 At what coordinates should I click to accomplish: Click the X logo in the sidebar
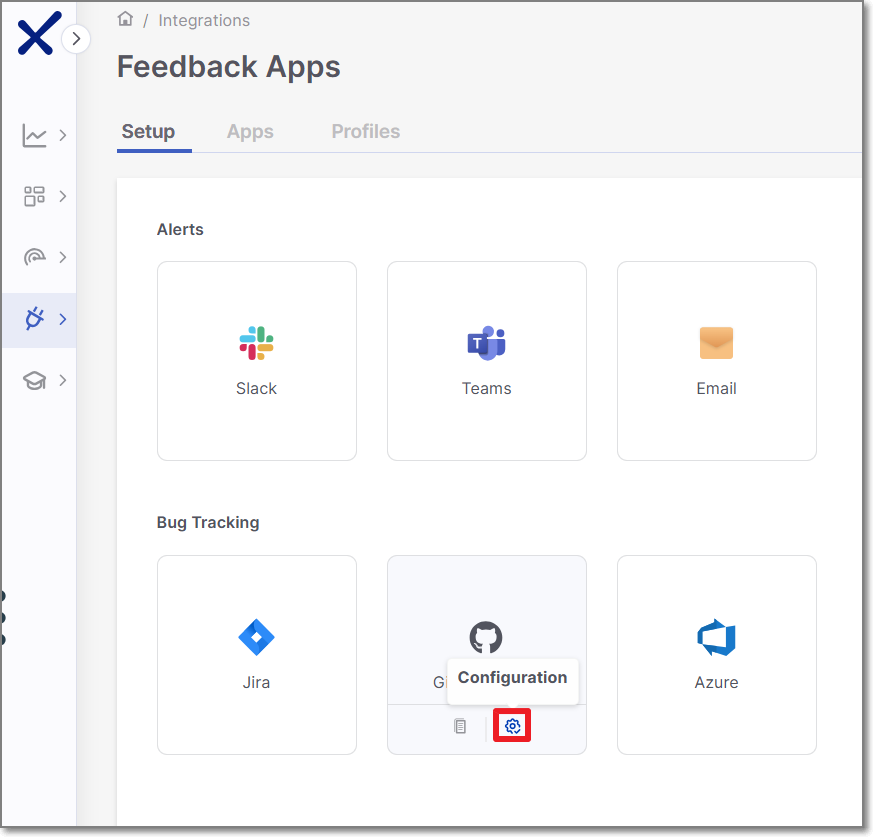coord(39,33)
